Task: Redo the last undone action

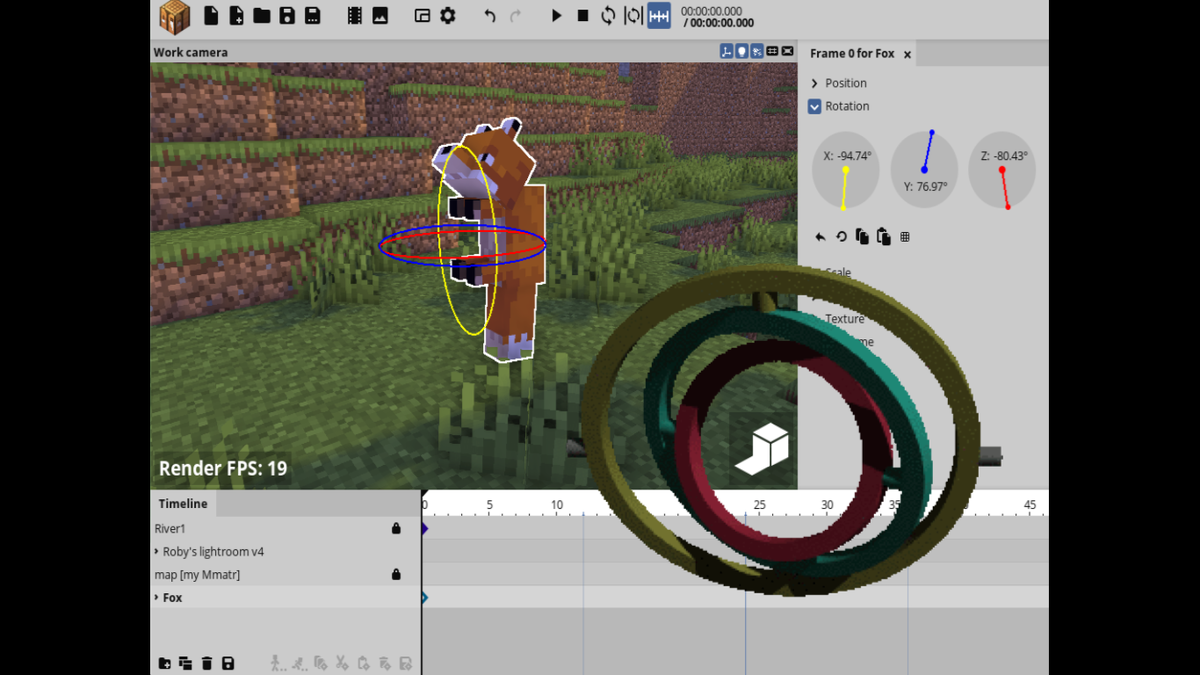Action: tap(515, 16)
